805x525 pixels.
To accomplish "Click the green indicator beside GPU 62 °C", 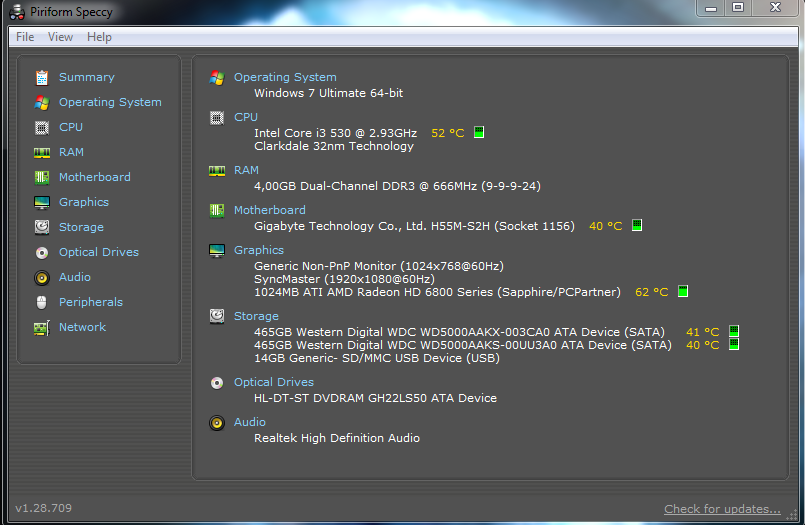I will (x=683, y=292).
